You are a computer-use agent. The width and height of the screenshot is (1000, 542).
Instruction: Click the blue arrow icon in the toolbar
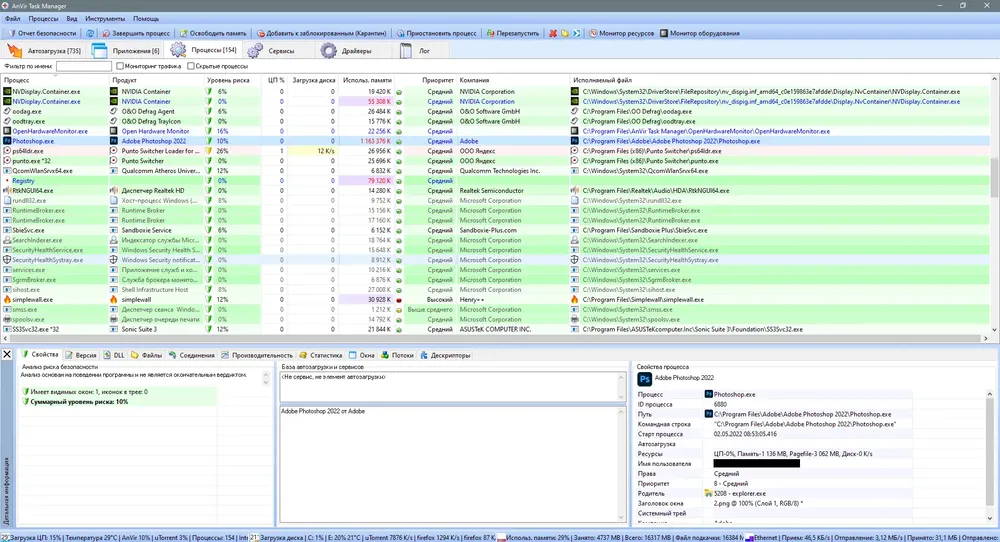pyautogui.click(x=576, y=33)
